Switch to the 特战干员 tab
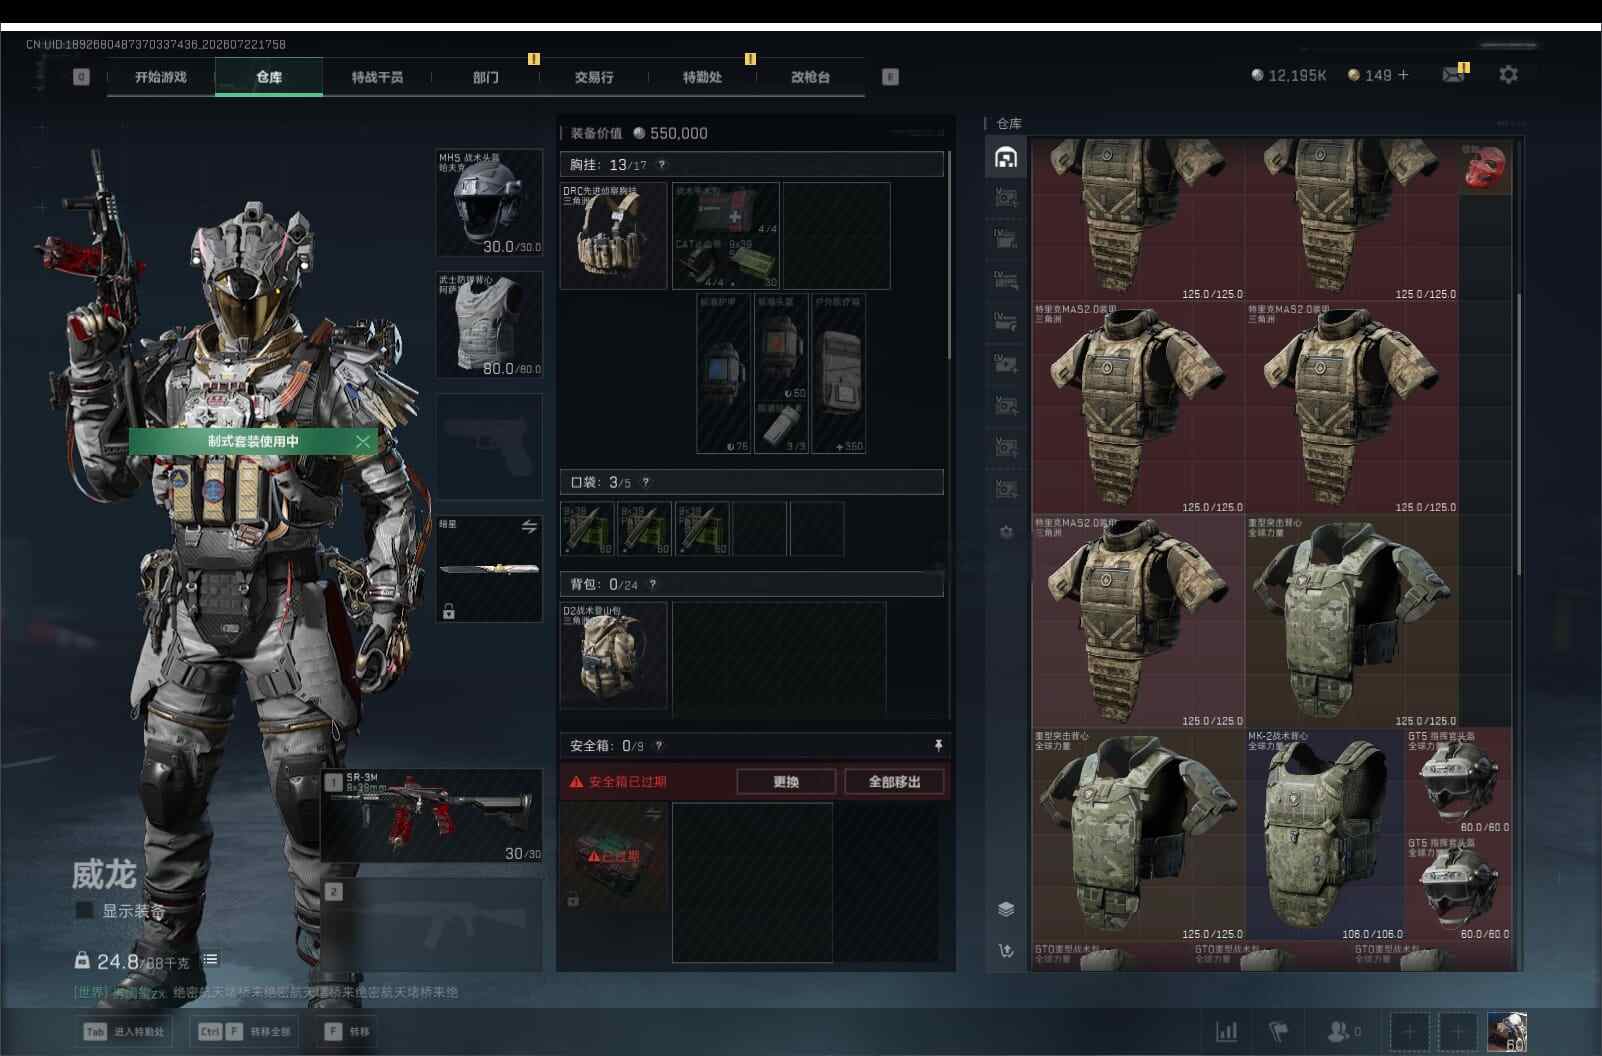Image resolution: width=1602 pixels, height=1056 pixels. [x=377, y=77]
